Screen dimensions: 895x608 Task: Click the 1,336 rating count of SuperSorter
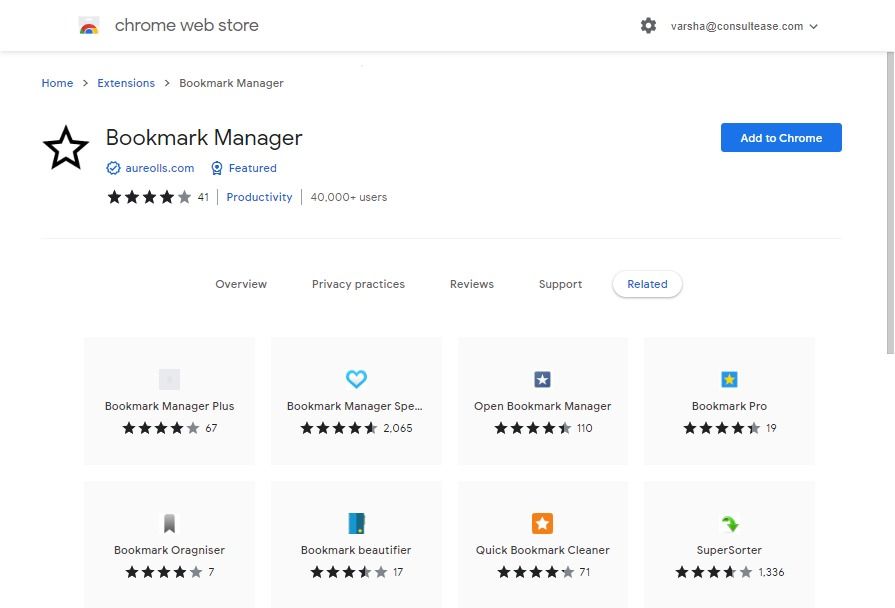tap(771, 572)
